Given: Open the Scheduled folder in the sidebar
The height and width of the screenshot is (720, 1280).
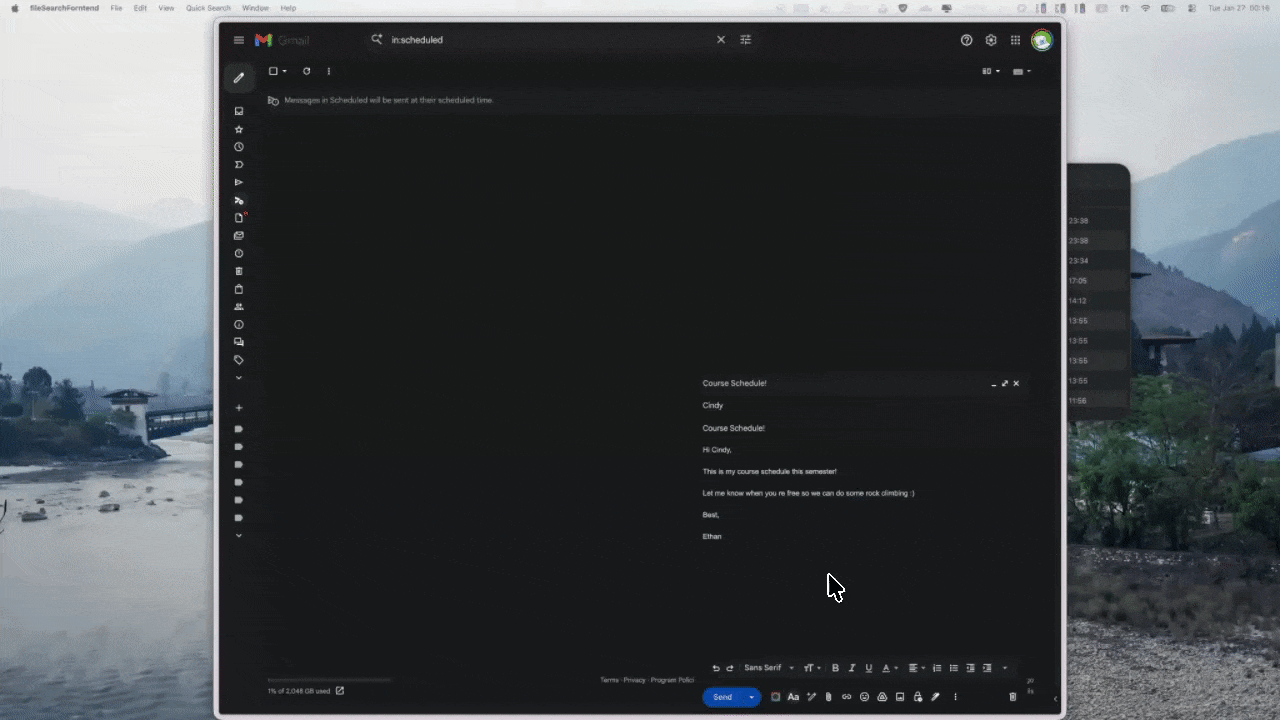Looking at the screenshot, I should (x=238, y=202).
